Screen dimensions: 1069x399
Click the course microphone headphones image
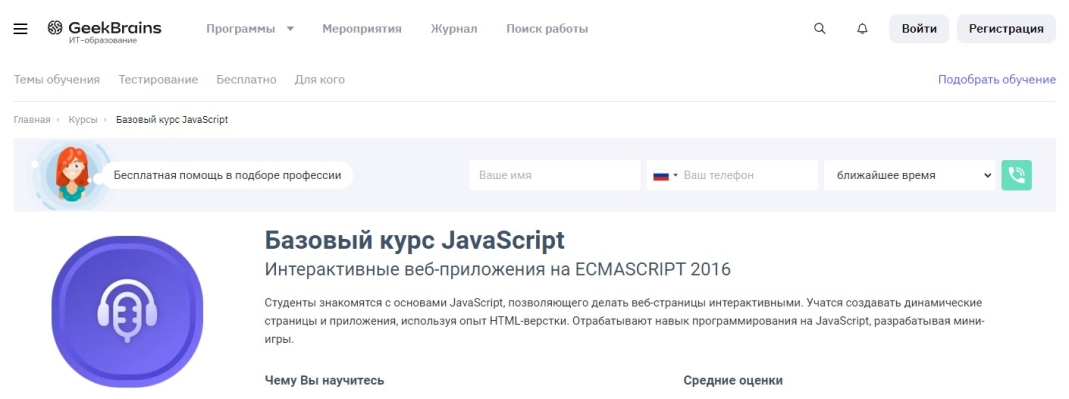click(128, 312)
